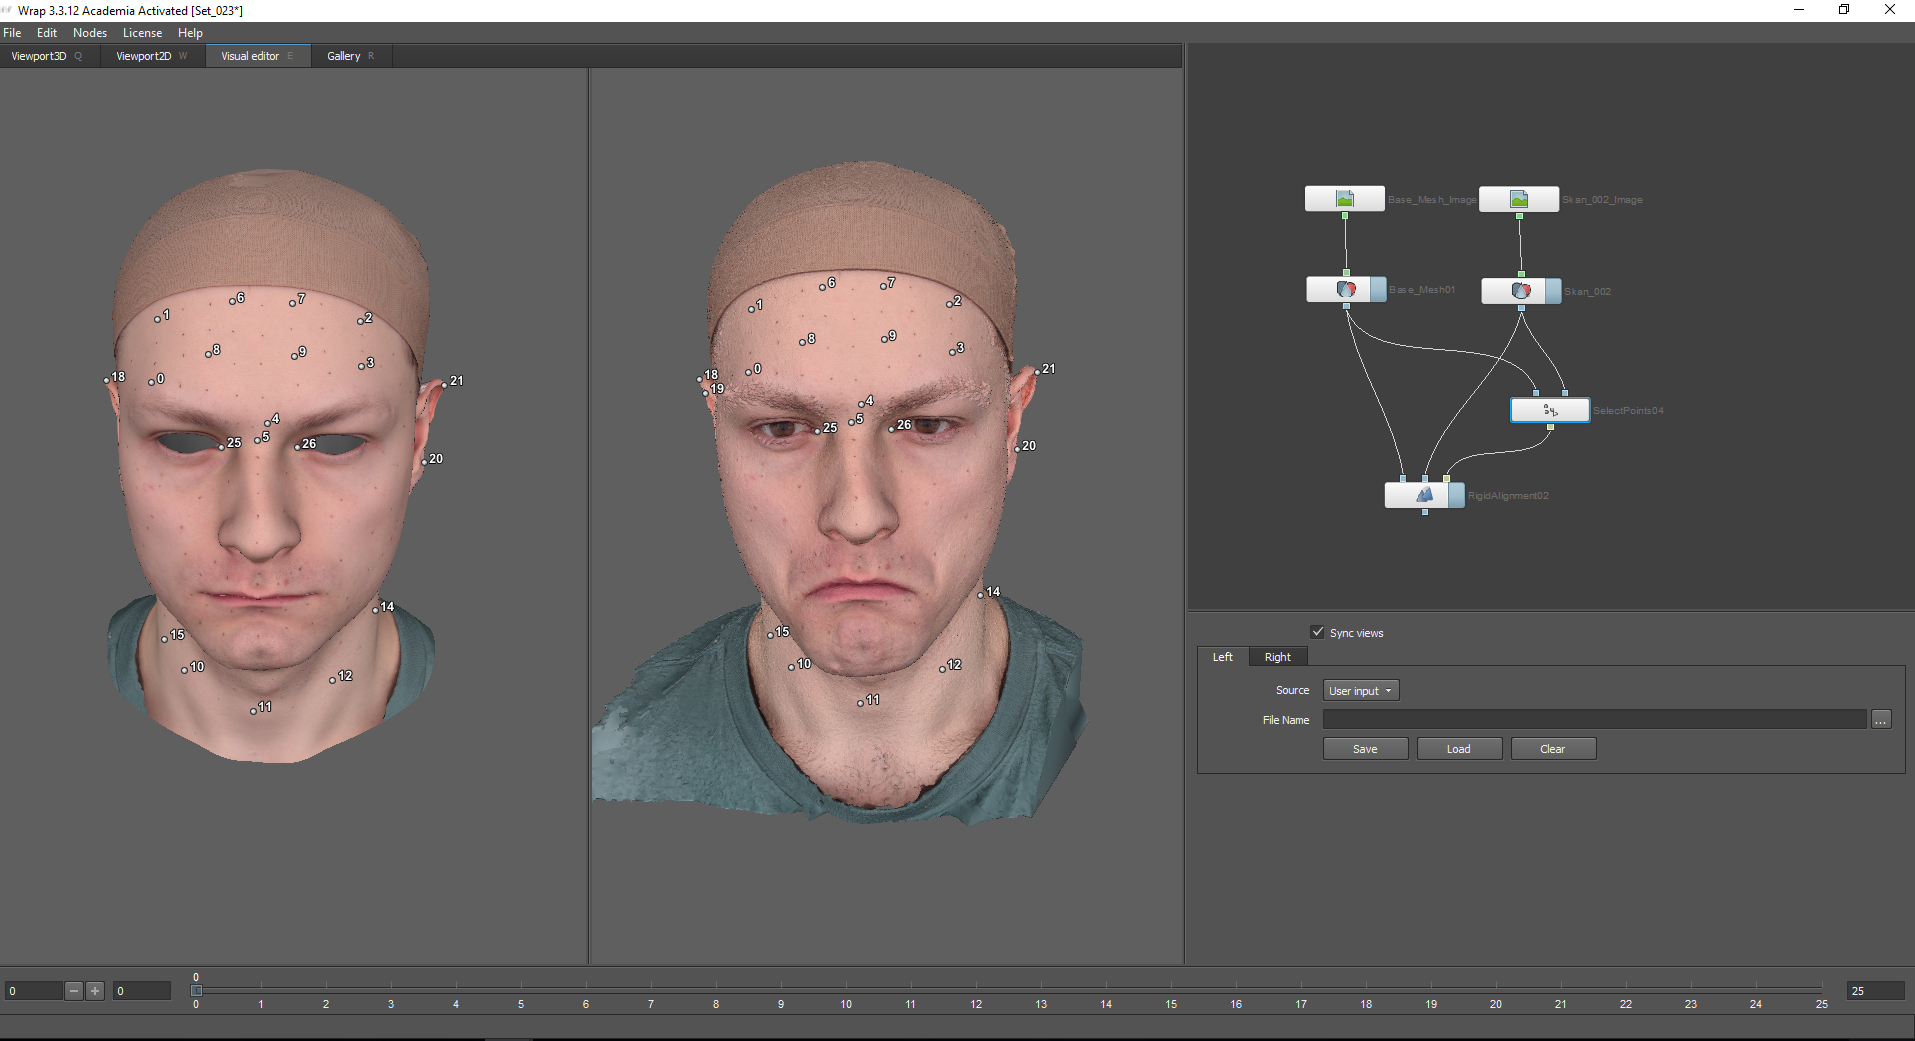1915x1041 pixels.
Task: Jump to frame 10 on the timeline
Action: (846, 1004)
